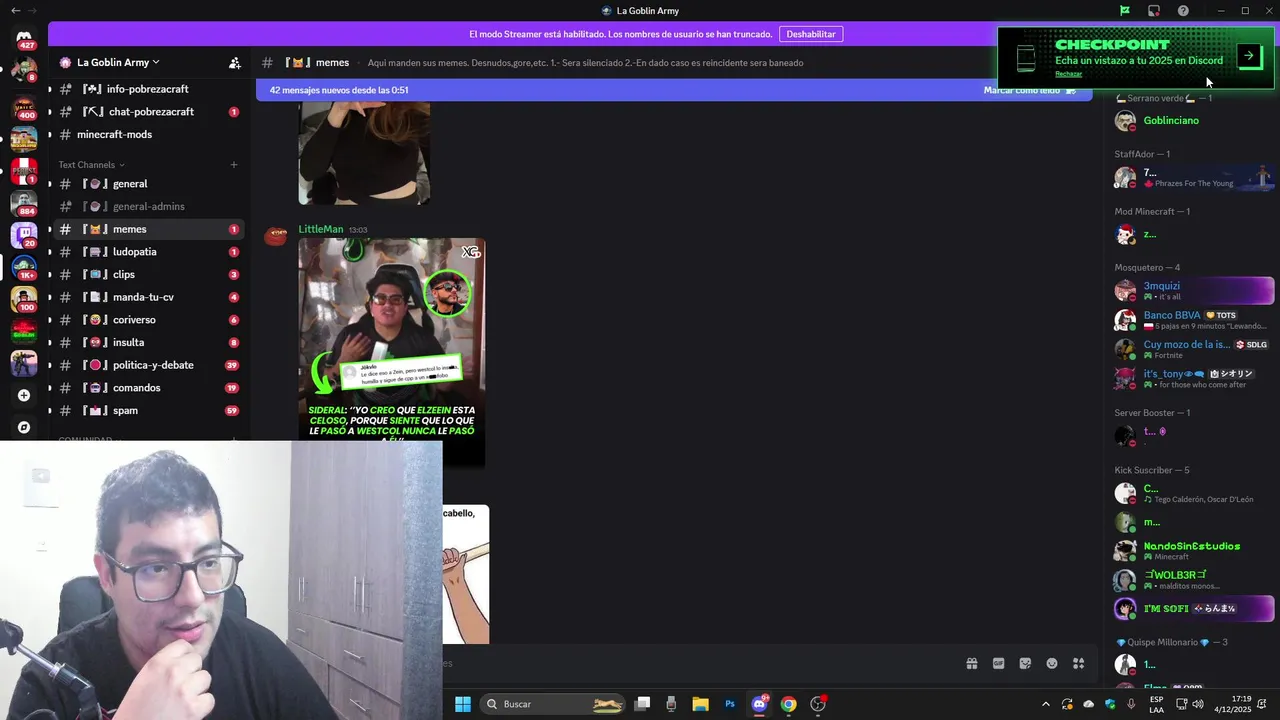Click the Checkpoint banner arrow button
The width and height of the screenshot is (1280, 720).
pos(1249,56)
